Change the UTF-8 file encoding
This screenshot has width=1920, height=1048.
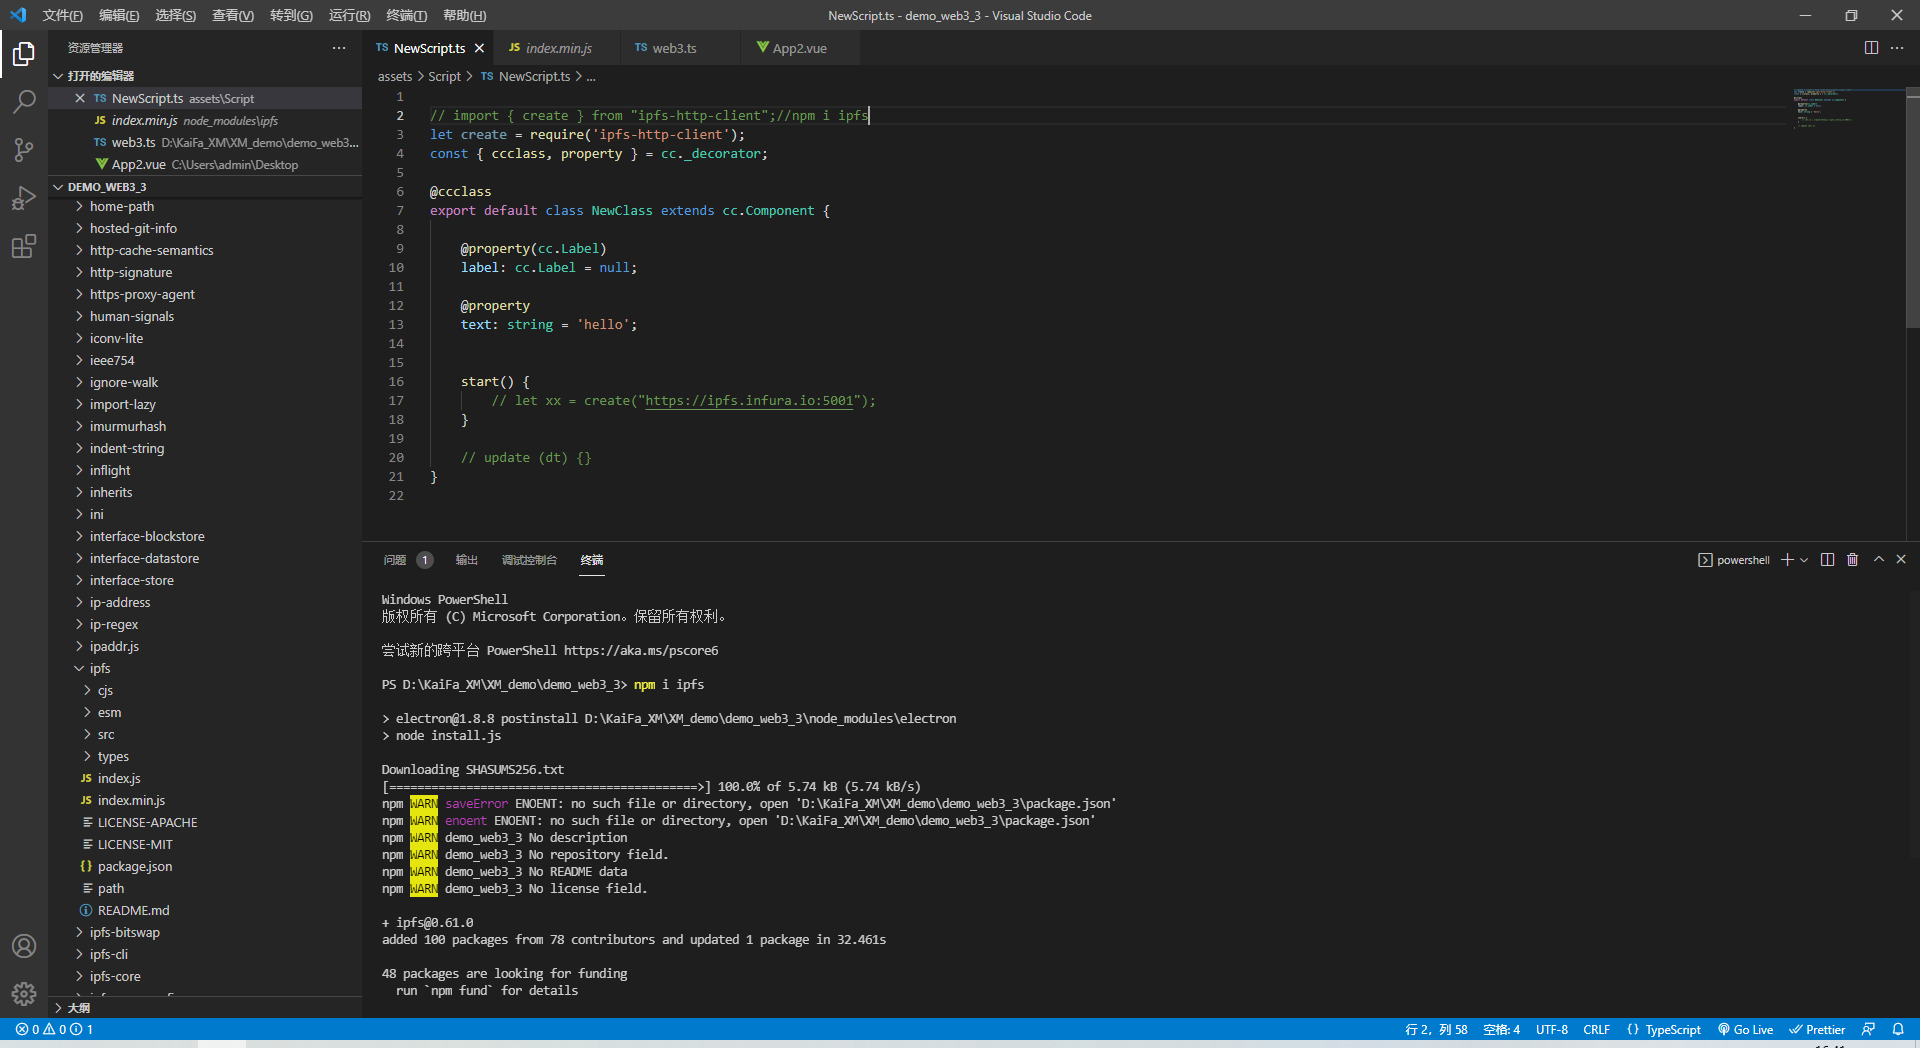tap(1552, 1029)
